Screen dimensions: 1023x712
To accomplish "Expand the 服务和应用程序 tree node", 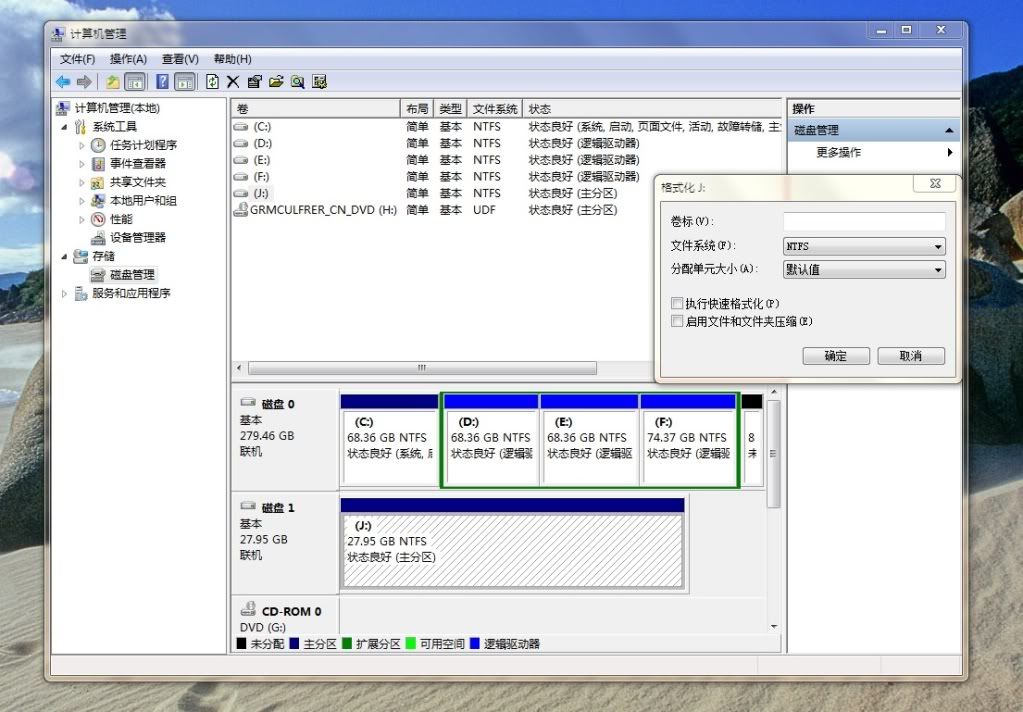I will click(66, 294).
